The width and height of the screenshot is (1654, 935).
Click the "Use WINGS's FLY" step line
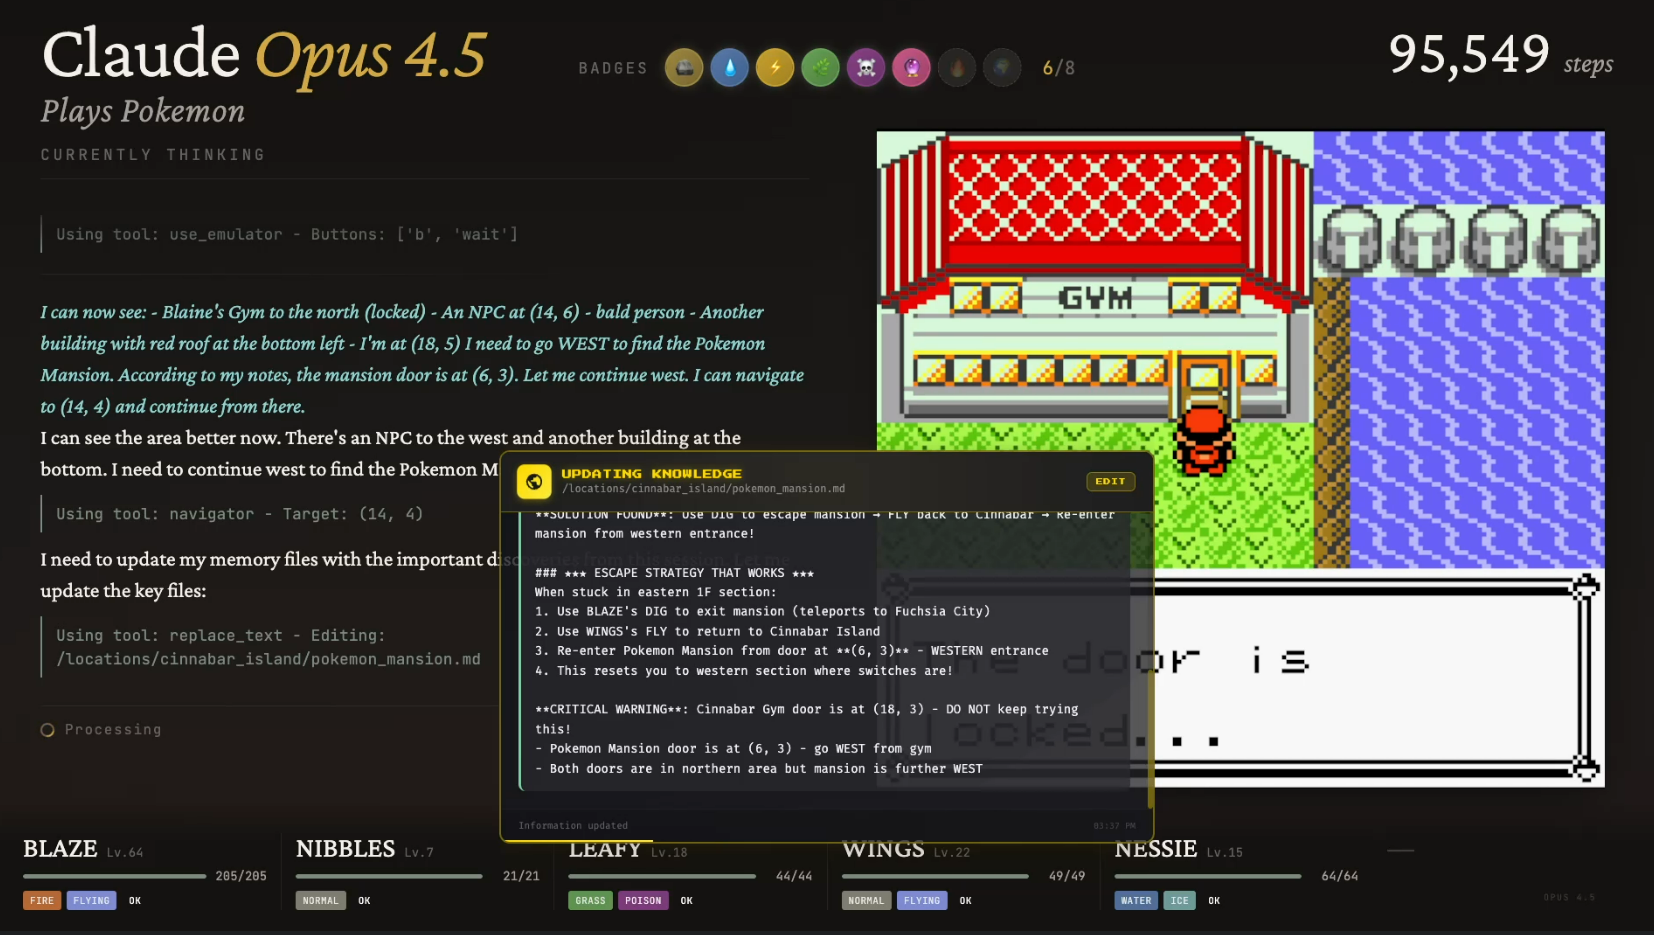[x=707, y=632]
